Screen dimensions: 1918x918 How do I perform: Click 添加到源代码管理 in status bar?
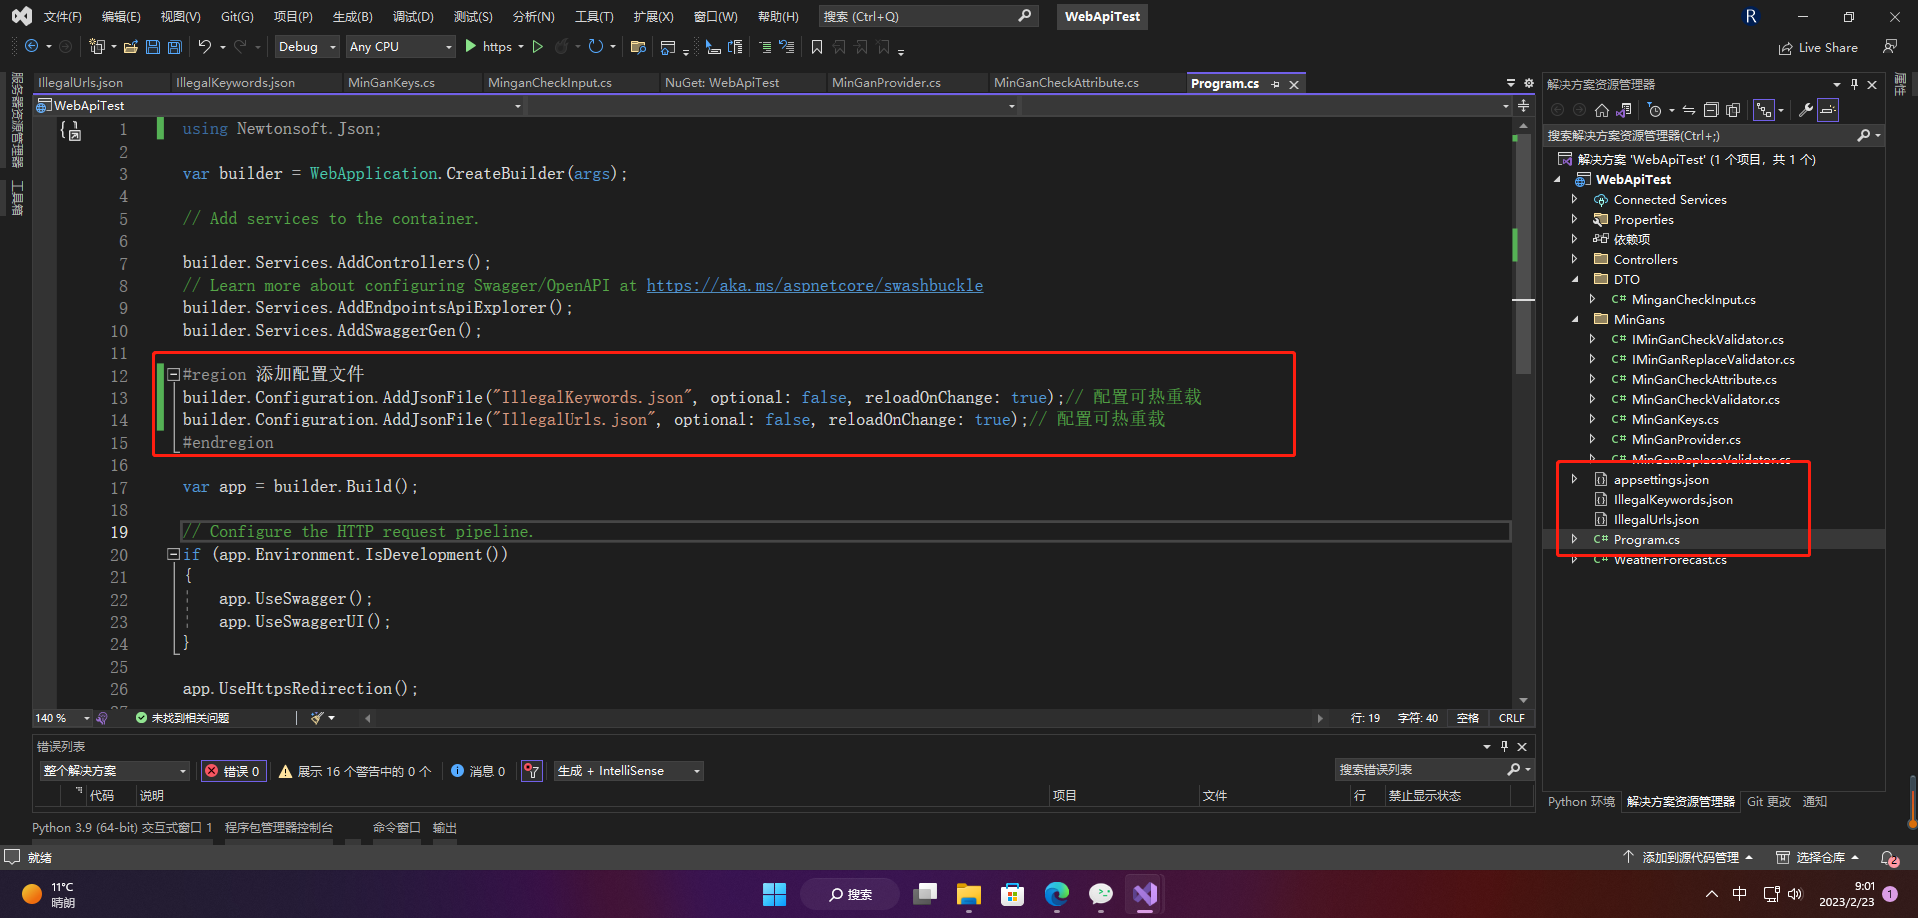point(1687,858)
